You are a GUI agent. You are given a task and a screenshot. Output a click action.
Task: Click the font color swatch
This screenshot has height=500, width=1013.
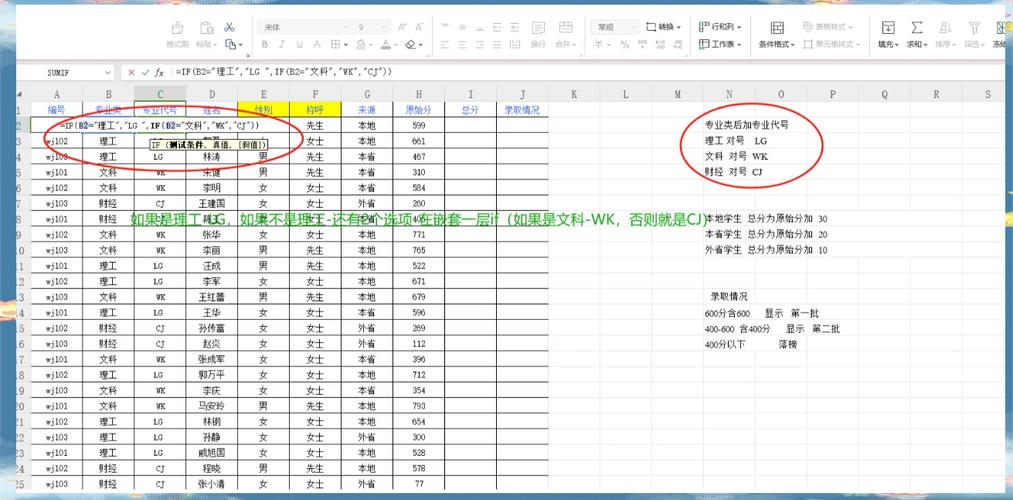click(x=386, y=45)
